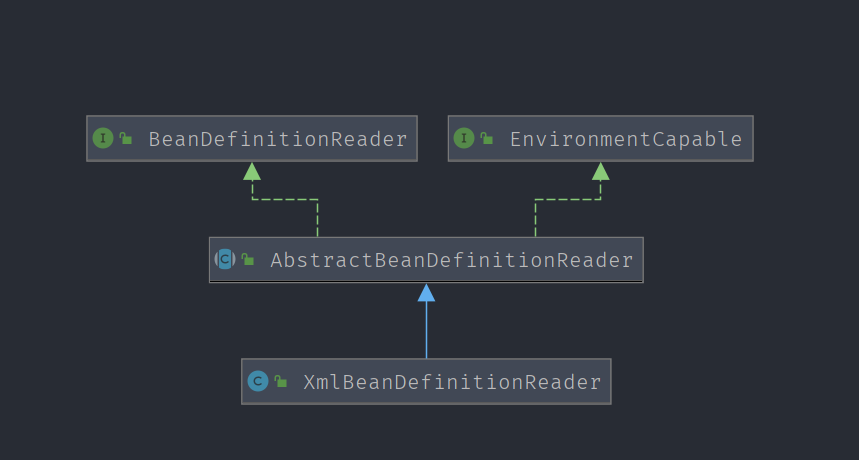Click the interface icon on BeanDefinitionReader node

(102, 139)
